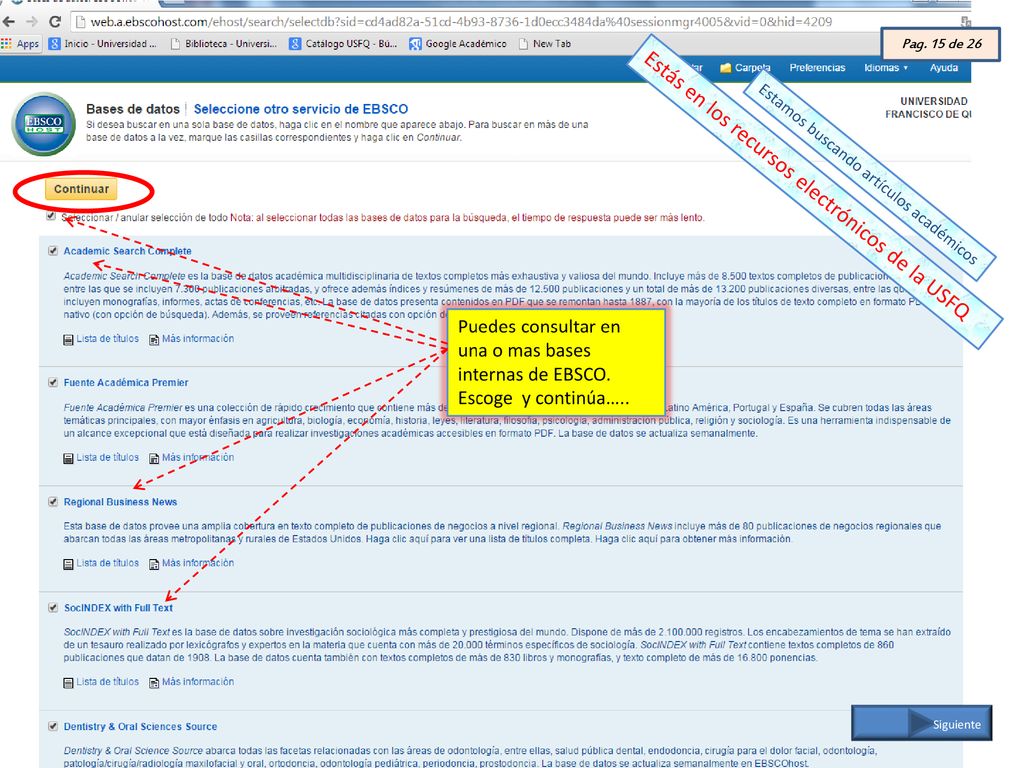Screen dimensions: 1024x768
Task: Click Lista de títulos icon under SocINDEX
Action: 68,682
